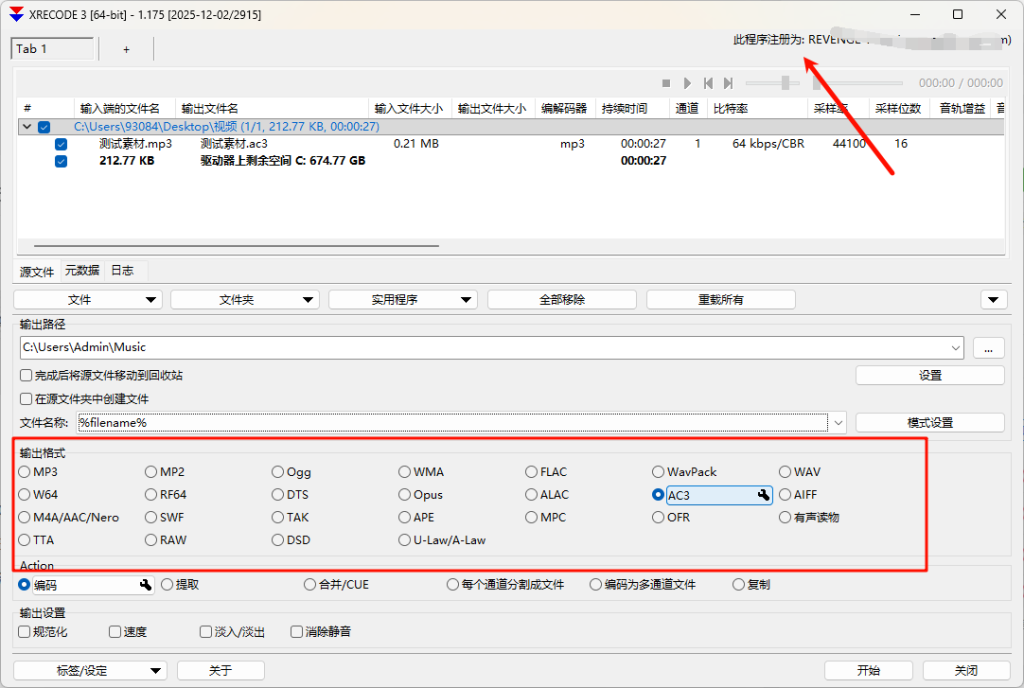Image resolution: width=1024 pixels, height=688 pixels.
Task: Browse output path with the ... button
Action: coord(988,348)
